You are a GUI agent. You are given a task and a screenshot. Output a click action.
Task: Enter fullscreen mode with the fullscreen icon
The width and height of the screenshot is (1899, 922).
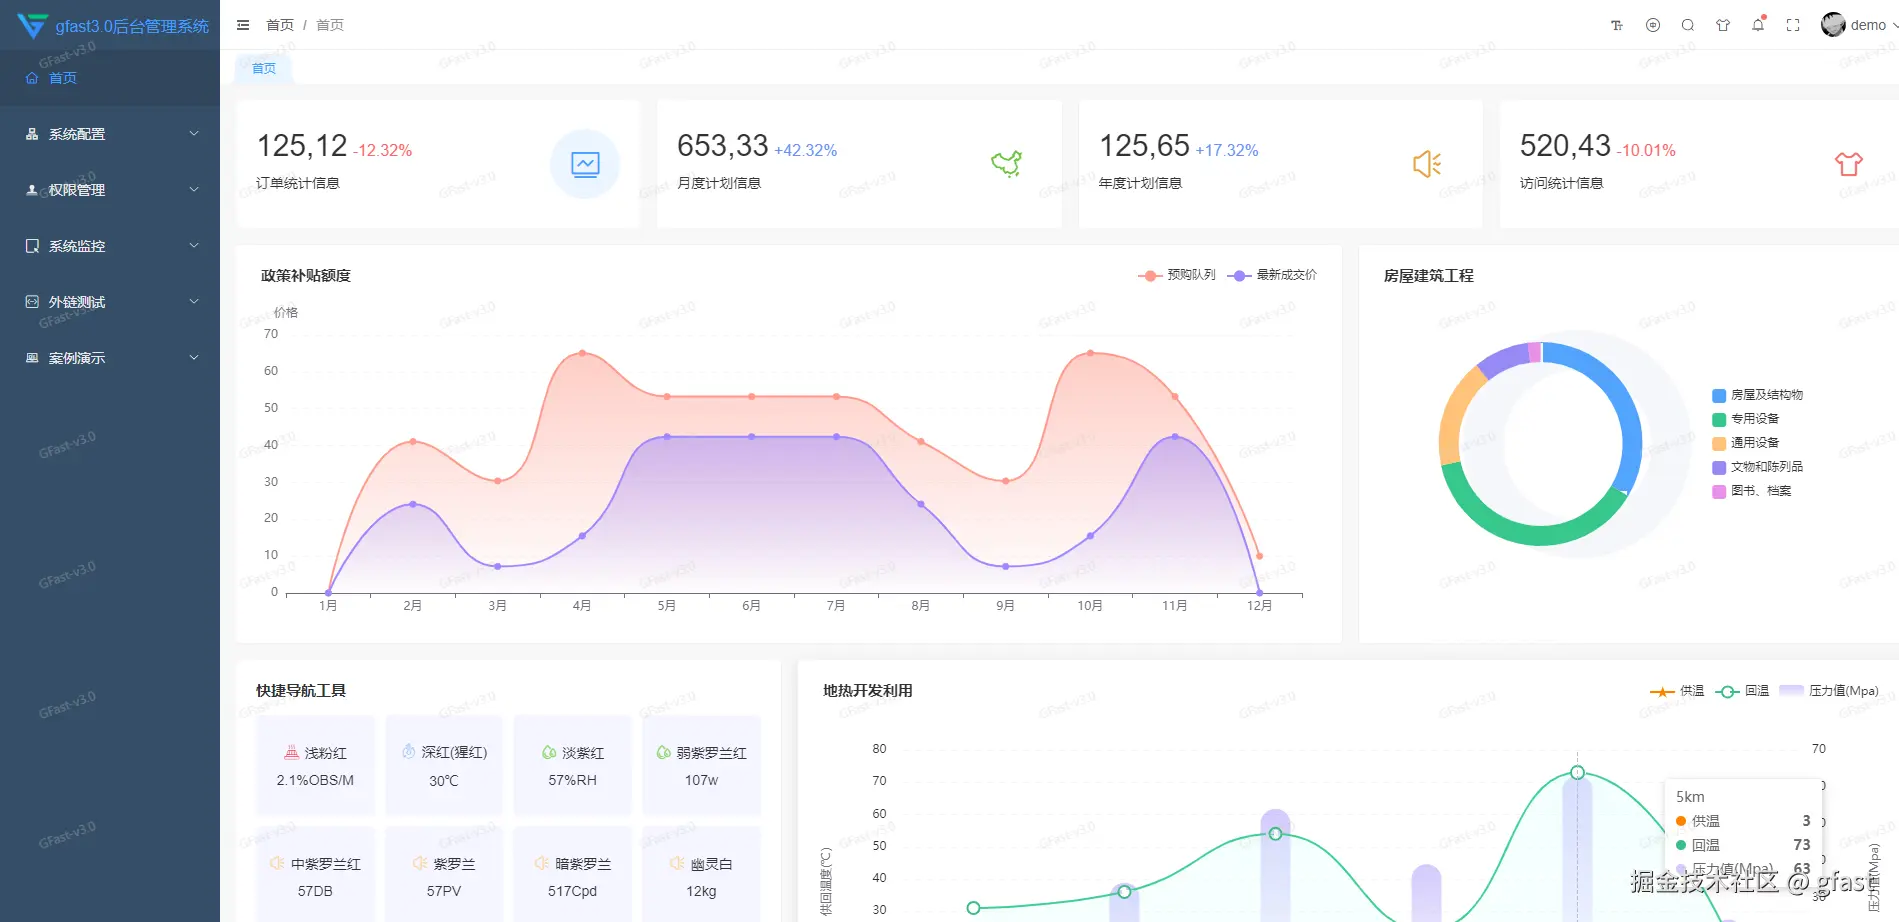point(1793,25)
